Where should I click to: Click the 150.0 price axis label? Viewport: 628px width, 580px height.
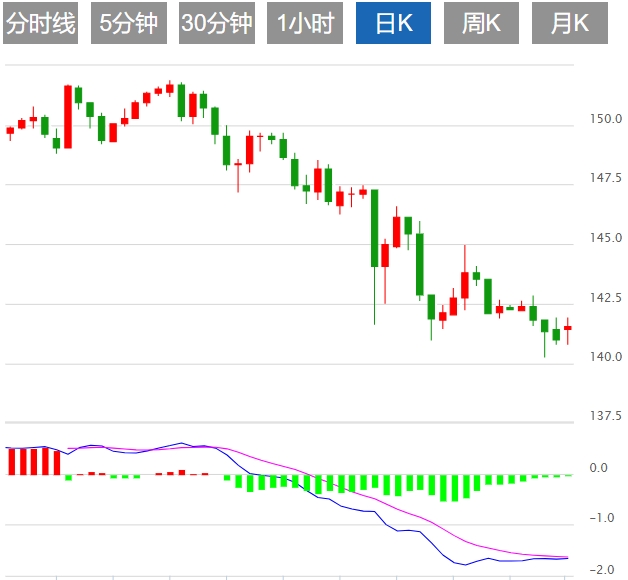coord(606,119)
